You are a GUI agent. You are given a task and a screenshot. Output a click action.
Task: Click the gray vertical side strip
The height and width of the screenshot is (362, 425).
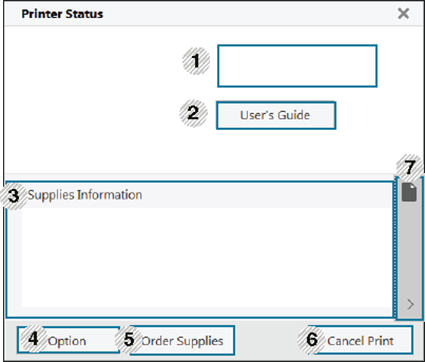point(410,248)
